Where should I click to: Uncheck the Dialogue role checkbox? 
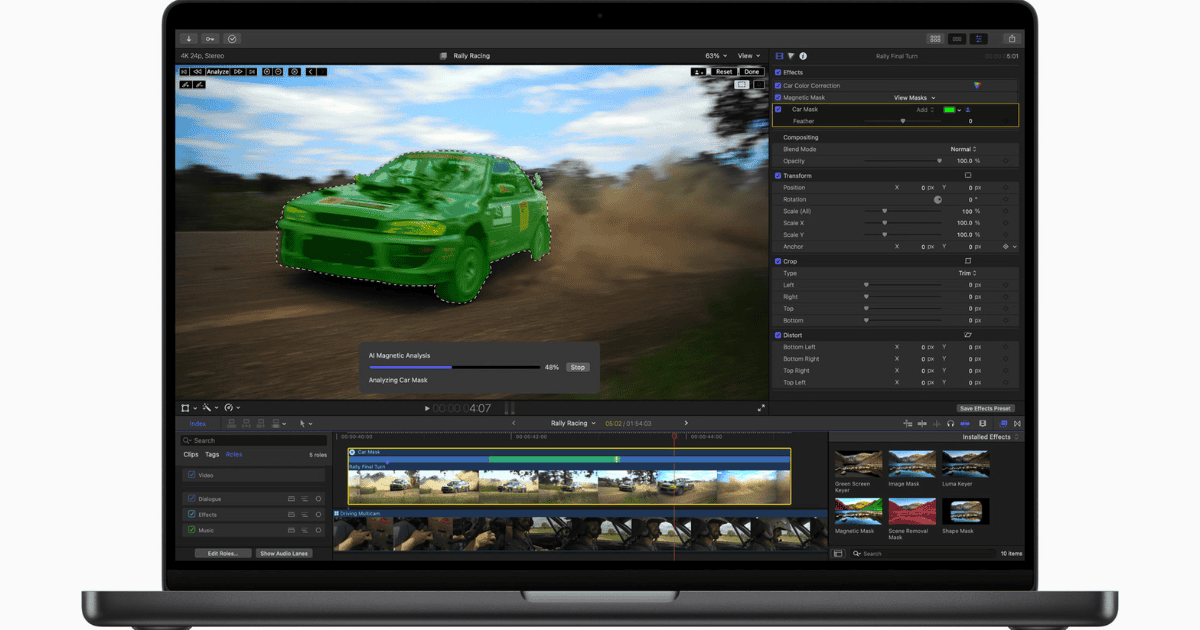point(191,498)
